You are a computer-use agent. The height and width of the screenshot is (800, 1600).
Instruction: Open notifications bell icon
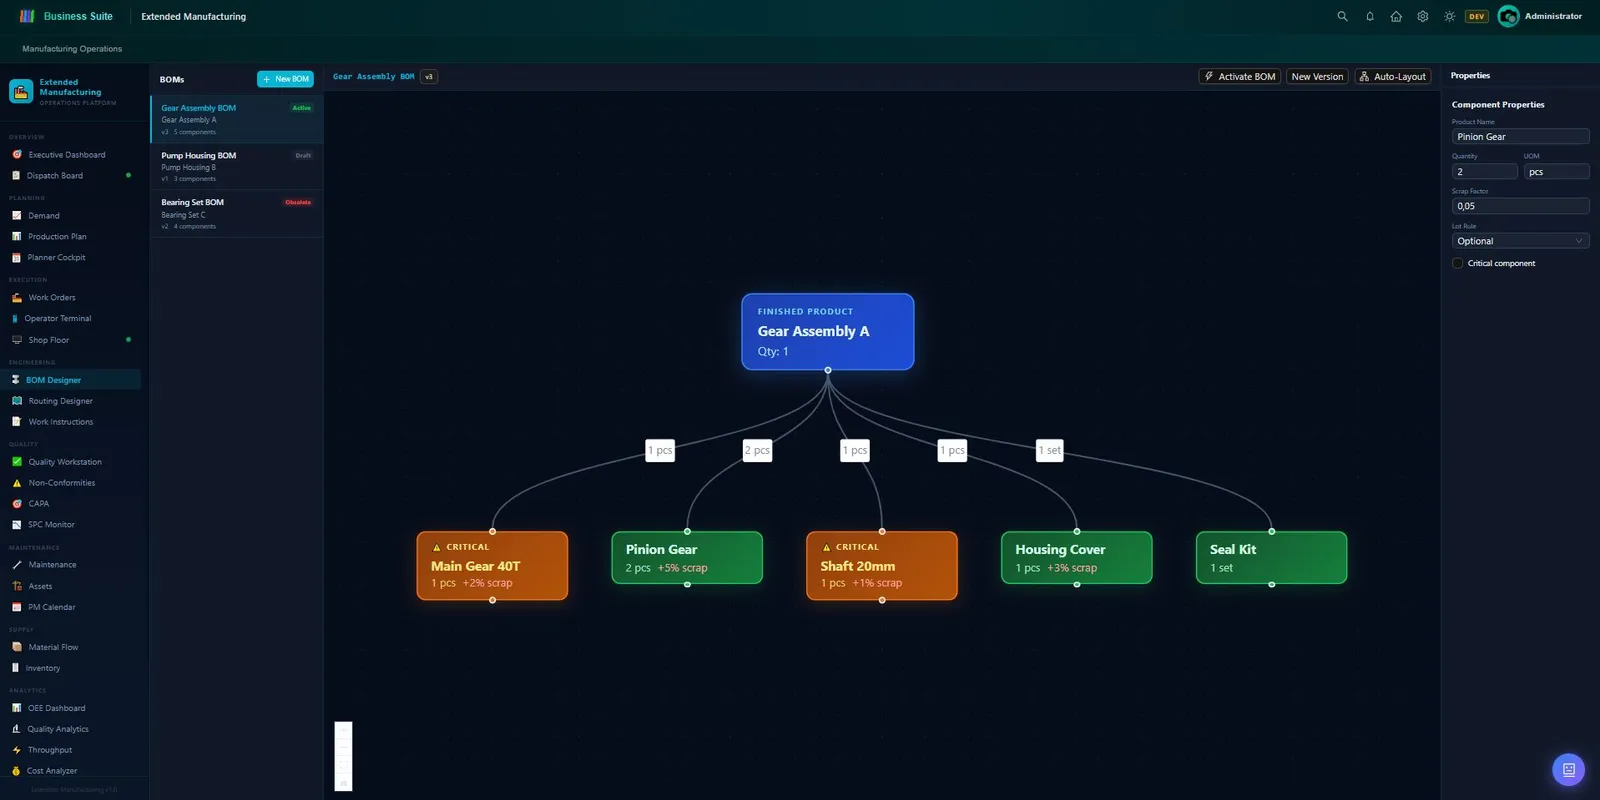tap(1370, 16)
